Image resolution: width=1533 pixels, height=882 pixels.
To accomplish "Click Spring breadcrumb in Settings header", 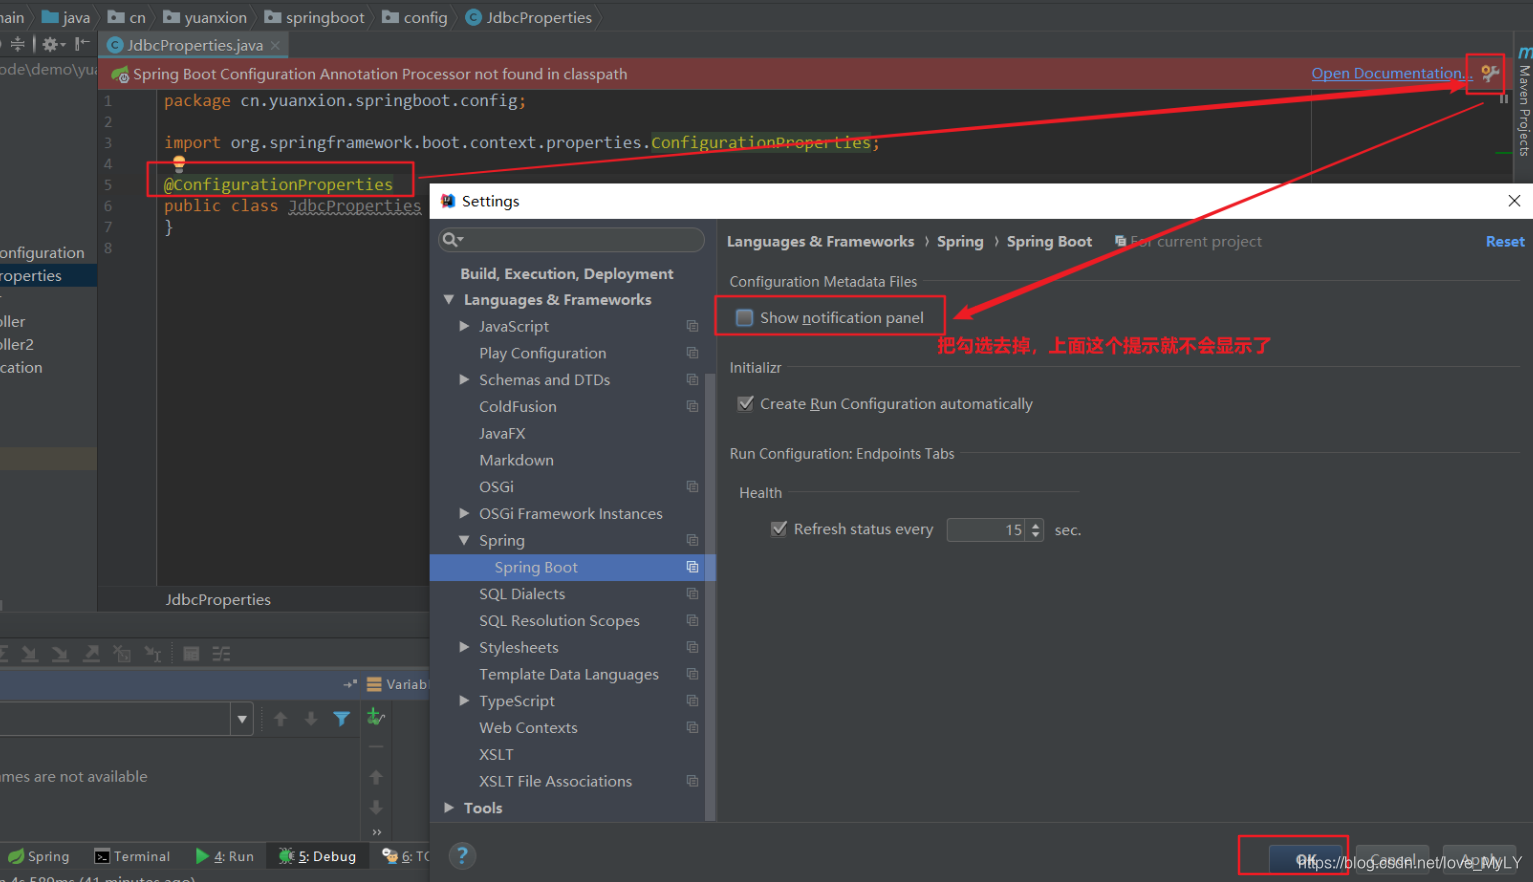I will pyautogui.click(x=960, y=242).
